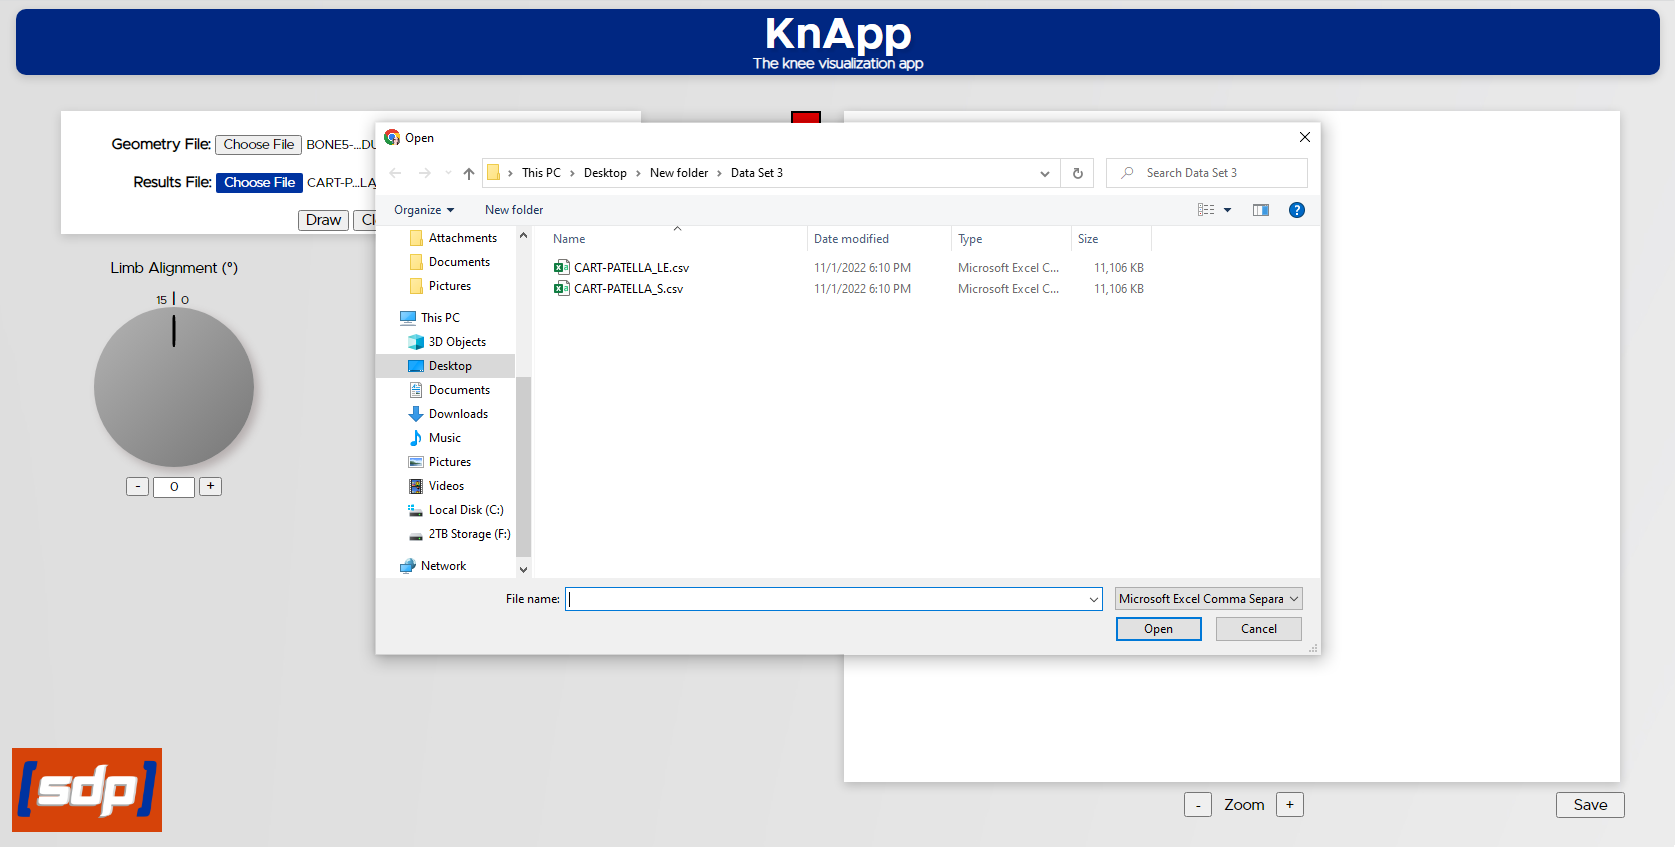This screenshot has width=1675, height=847.
Task: Click the blue help icon
Action: [1297, 210]
